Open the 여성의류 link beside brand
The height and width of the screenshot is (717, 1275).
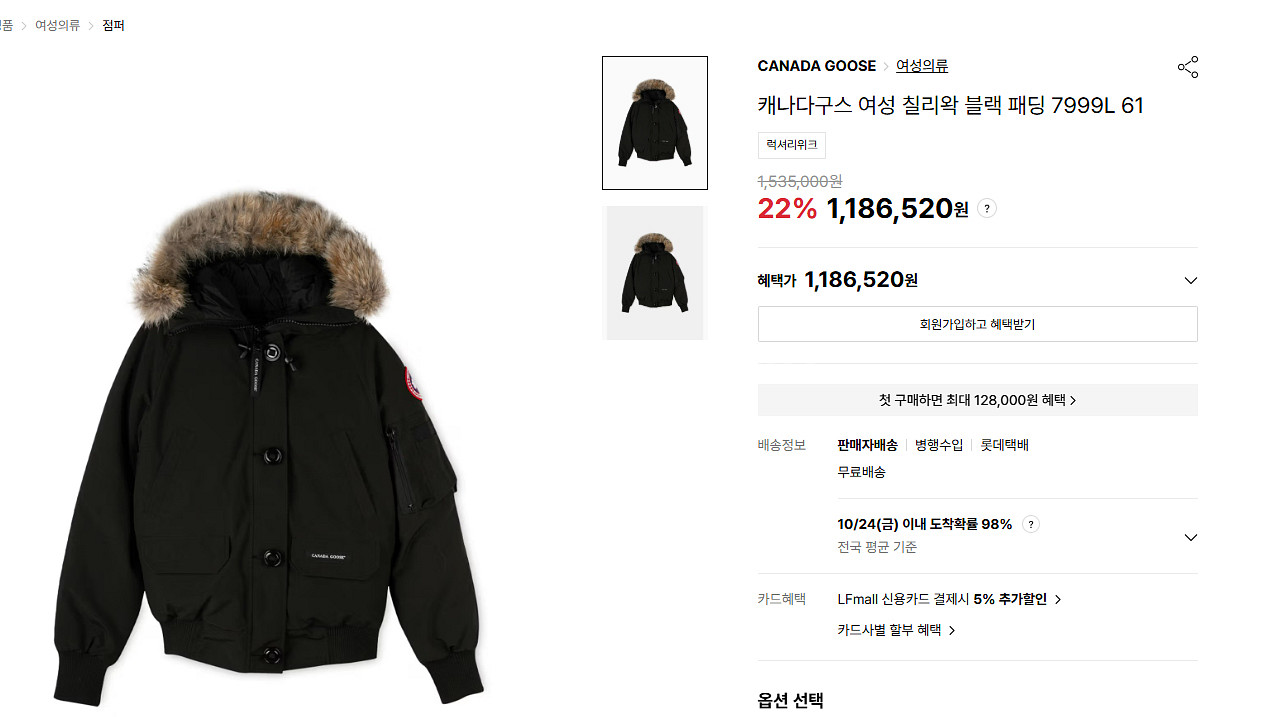tap(922, 66)
